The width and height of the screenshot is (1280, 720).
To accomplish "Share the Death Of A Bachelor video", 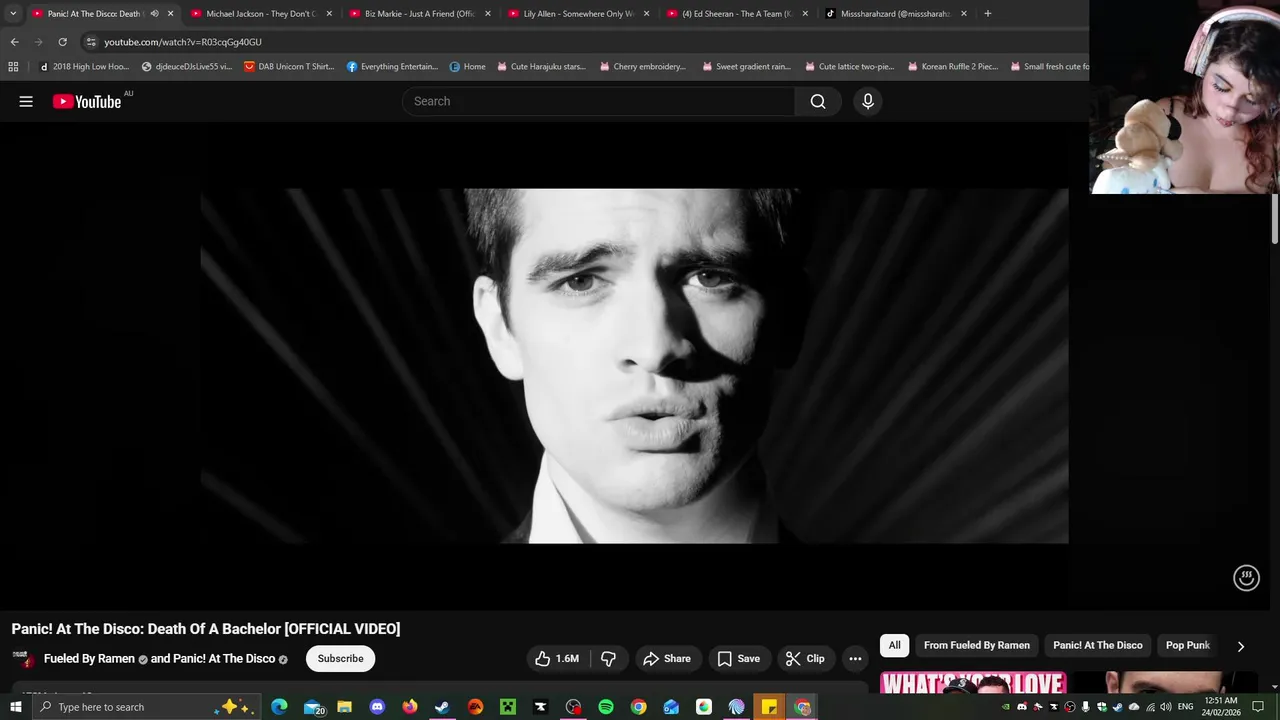I will [667, 658].
